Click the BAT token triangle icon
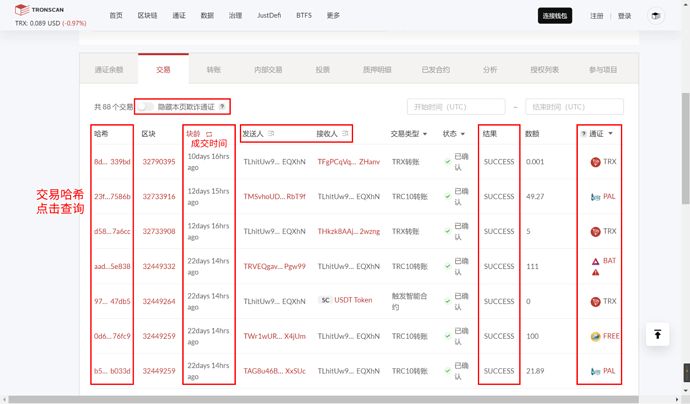 (595, 261)
